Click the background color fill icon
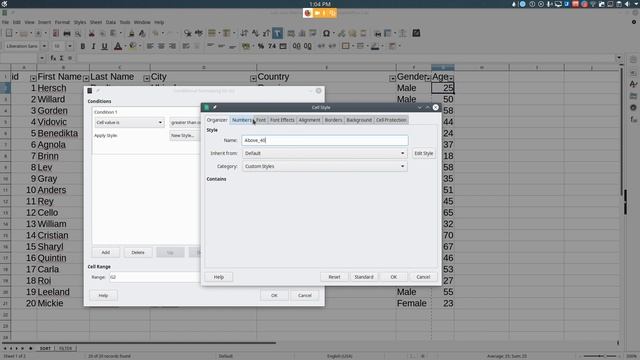 click(x=133, y=46)
